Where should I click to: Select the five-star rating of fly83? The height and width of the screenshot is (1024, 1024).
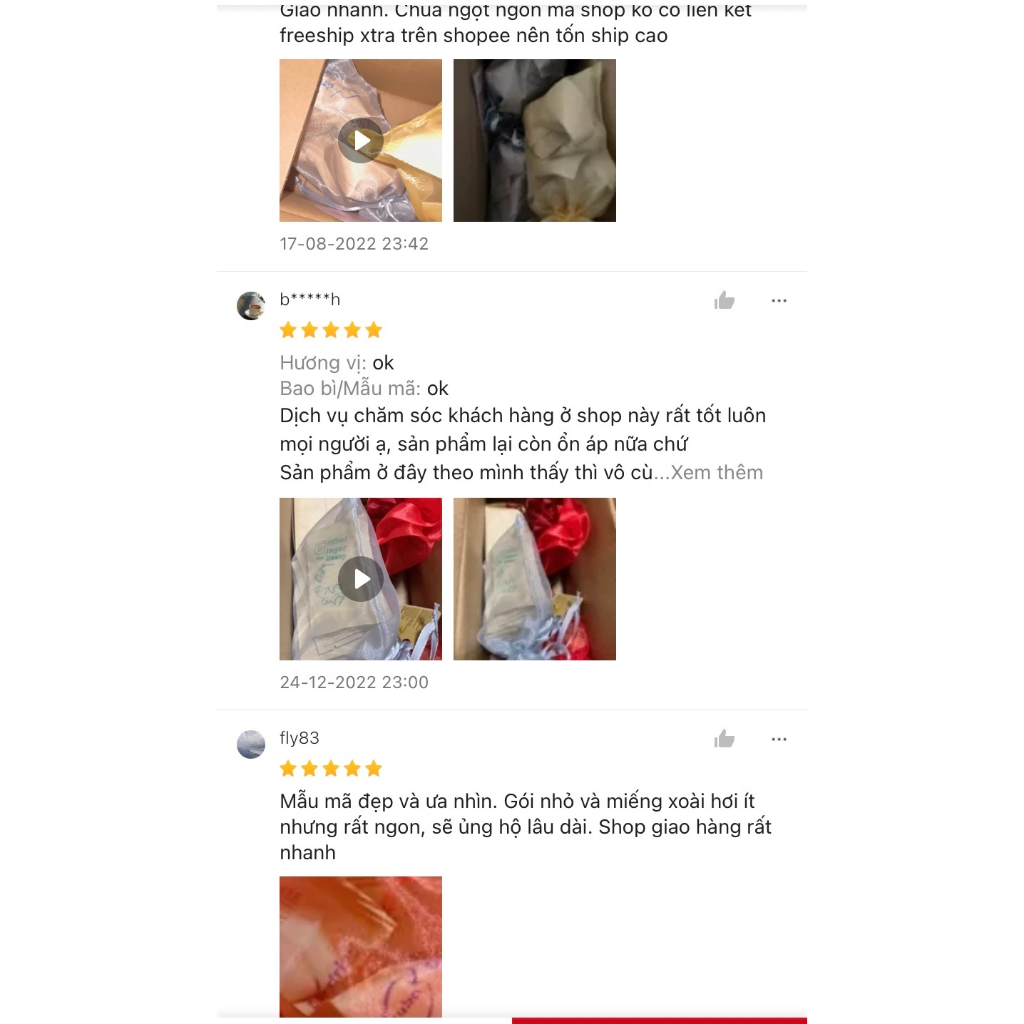pyautogui.click(x=330, y=768)
